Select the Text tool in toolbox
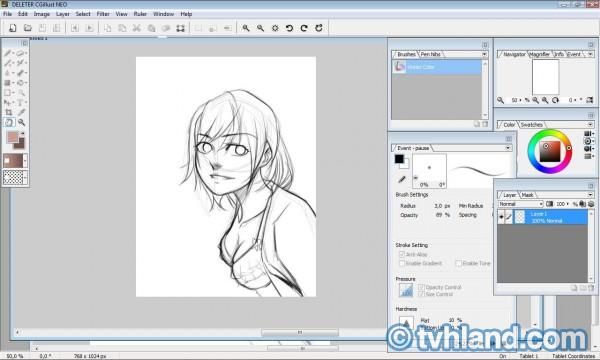The image size is (600, 360). 21,103
